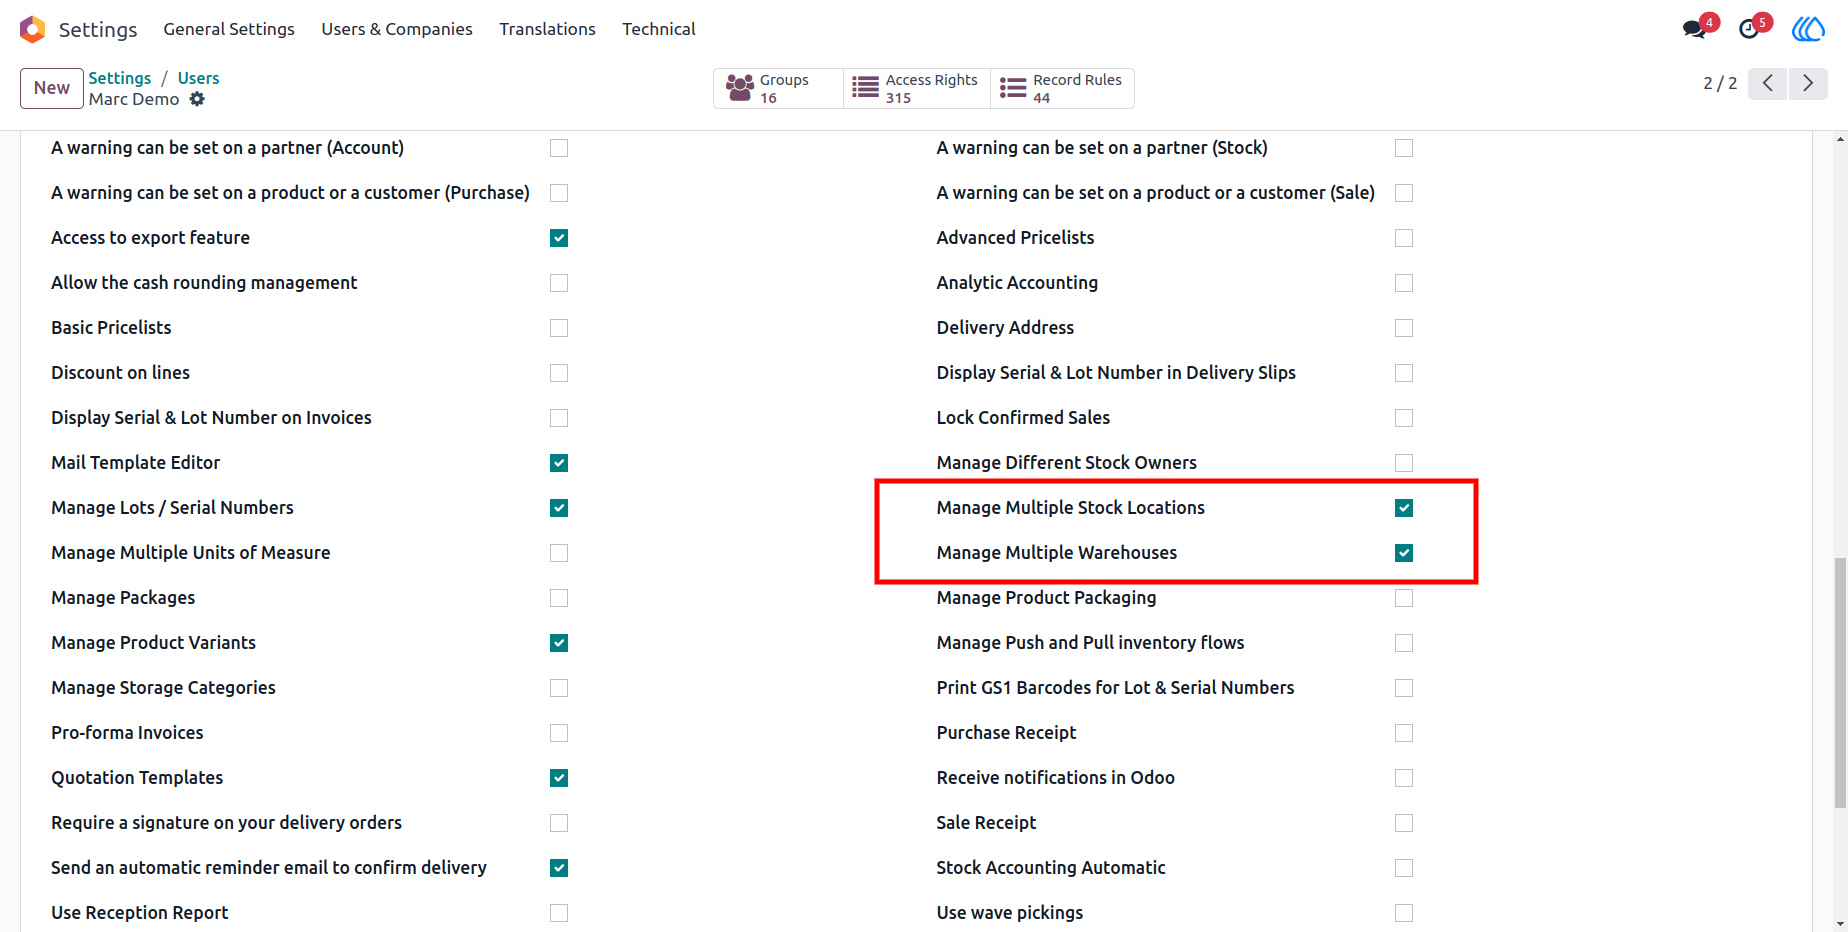
Task: Uncheck Manage Lots / Serial Numbers
Action: pyautogui.click(x=559, y=508)
